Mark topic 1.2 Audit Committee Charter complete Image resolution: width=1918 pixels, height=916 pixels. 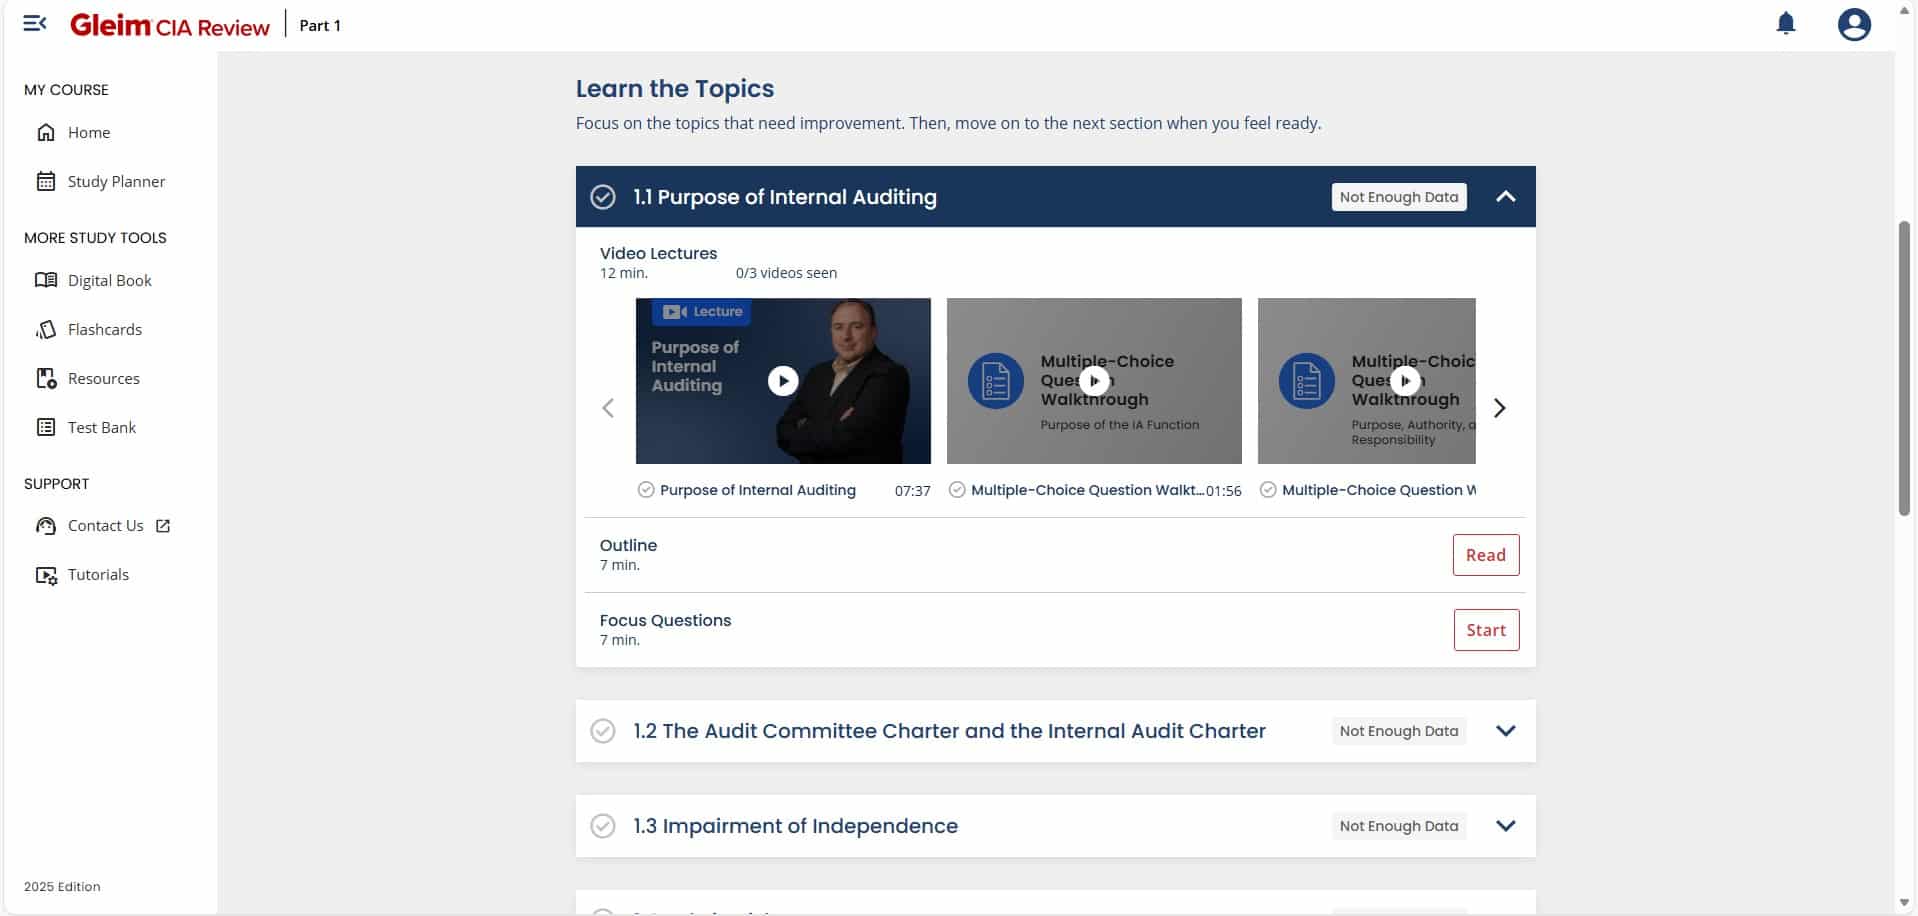(x=603, y=731)
